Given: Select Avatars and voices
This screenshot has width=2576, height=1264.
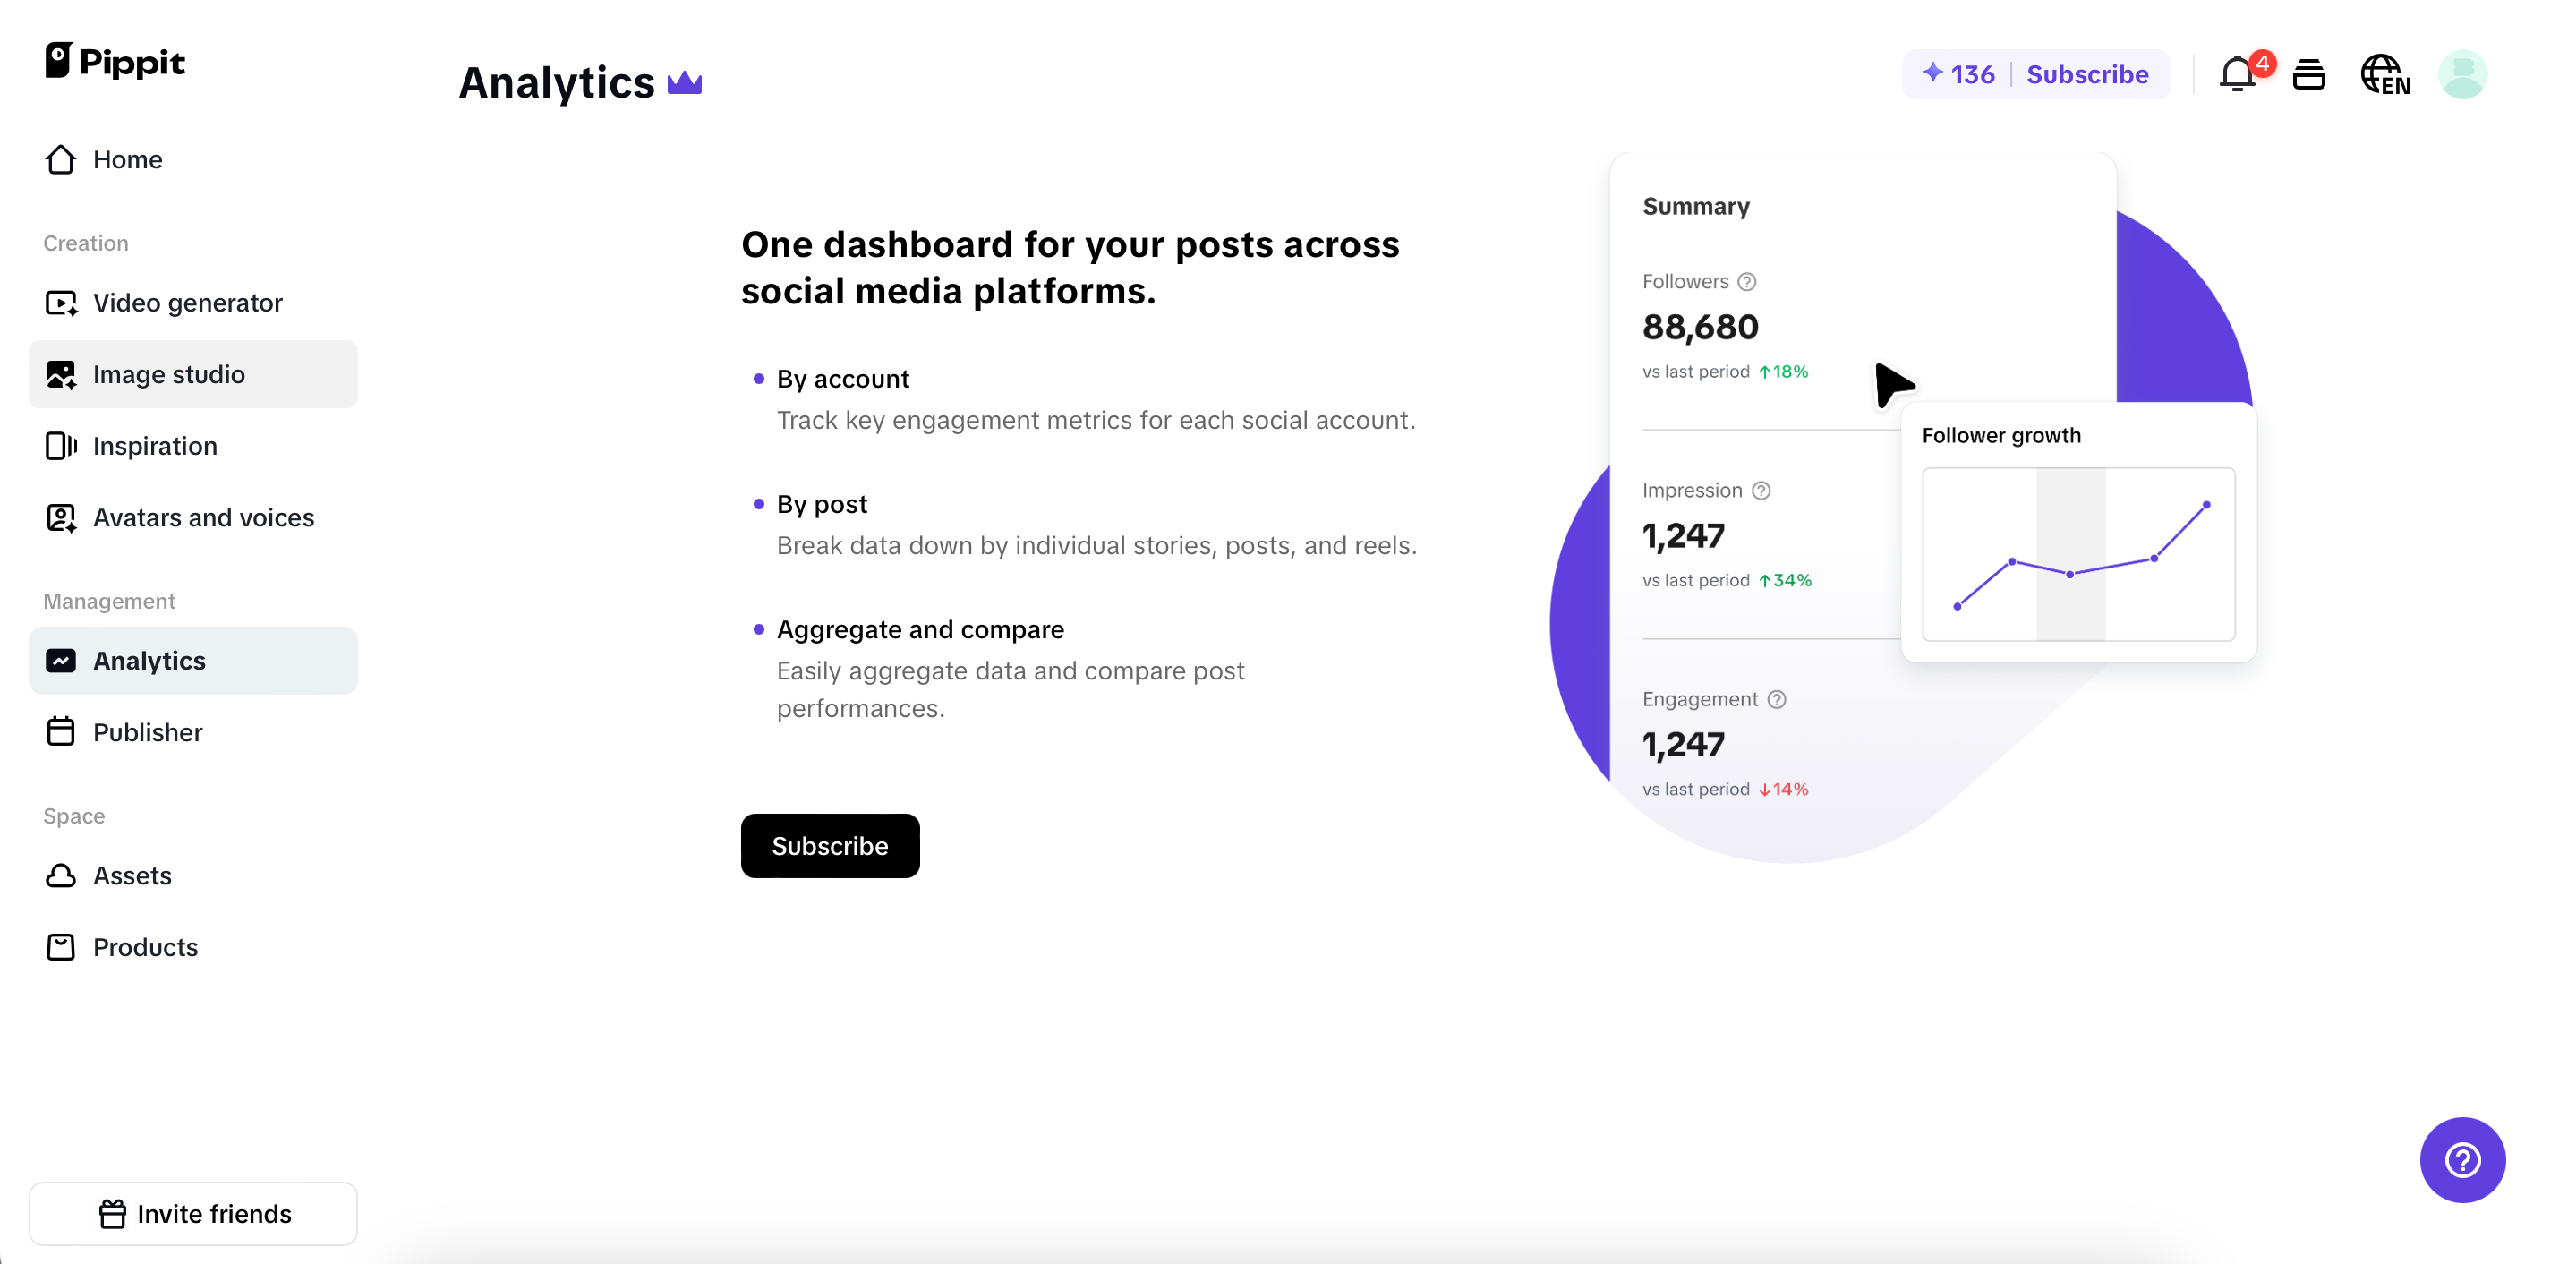Looking at the screenshot, I should (x=203, y=518).
